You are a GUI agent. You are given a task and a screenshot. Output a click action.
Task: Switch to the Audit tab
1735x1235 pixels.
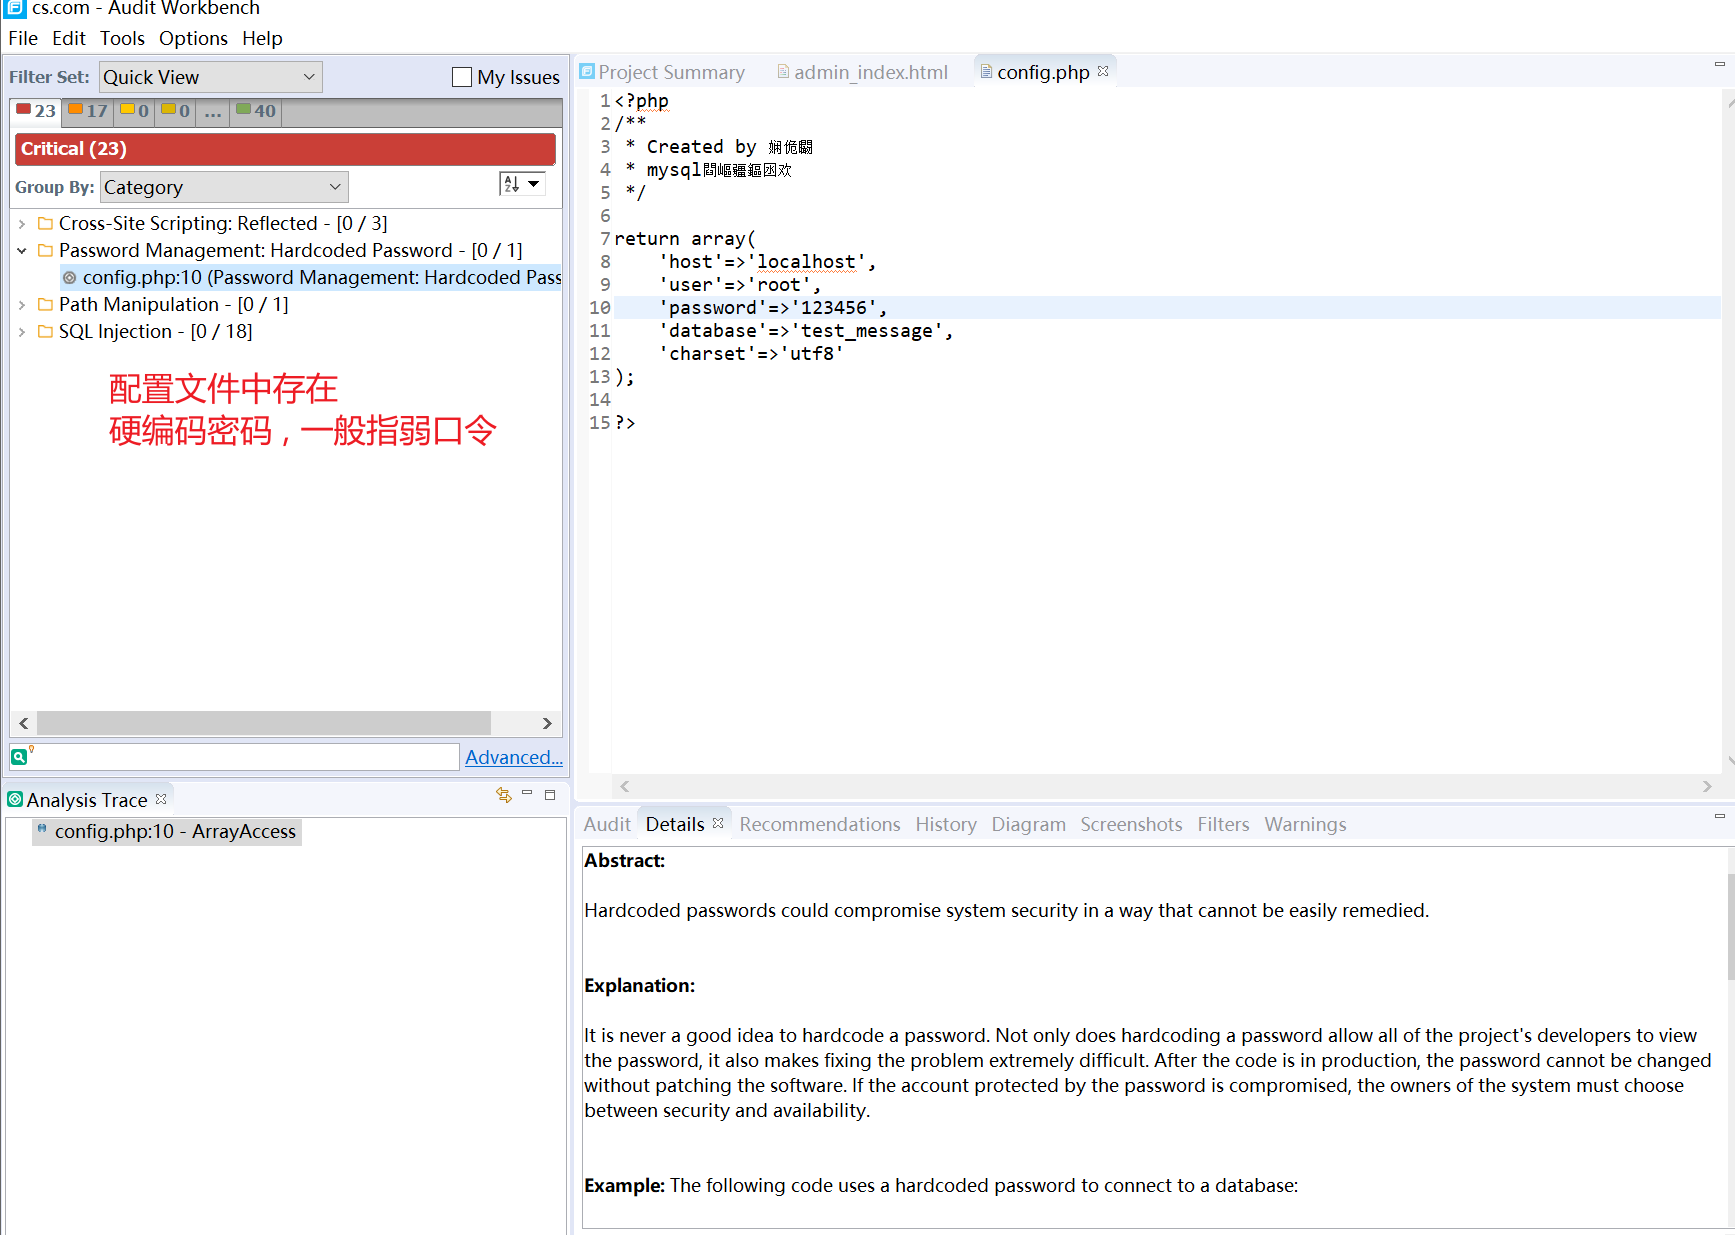[x=607, y=824]
